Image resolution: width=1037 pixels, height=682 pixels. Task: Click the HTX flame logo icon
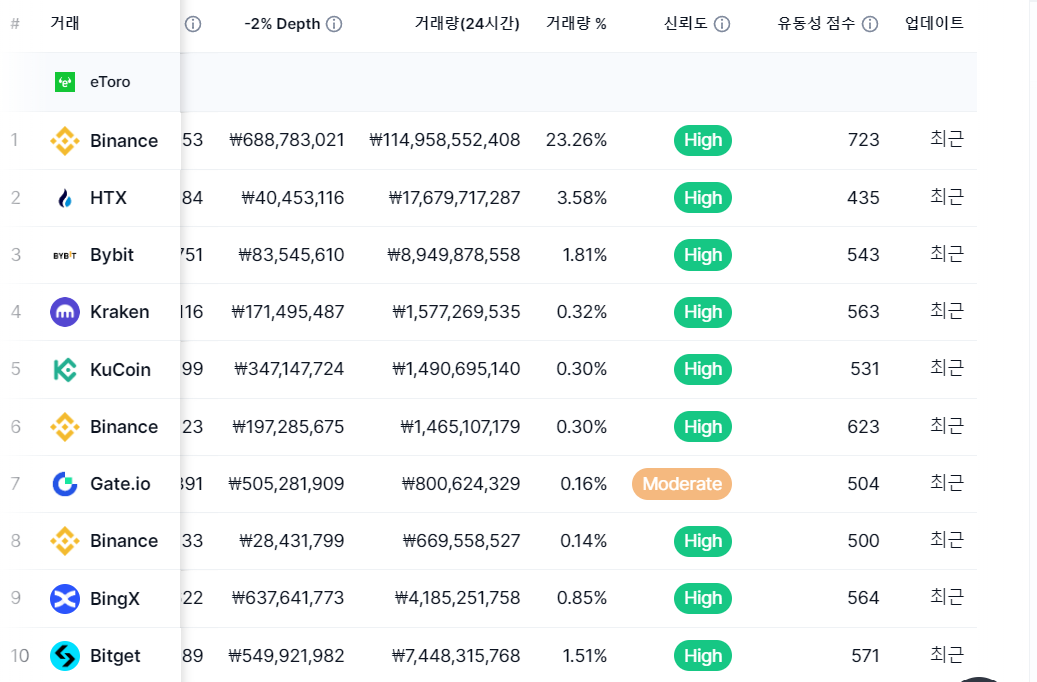pyautogui.click(x=65, y=198)
